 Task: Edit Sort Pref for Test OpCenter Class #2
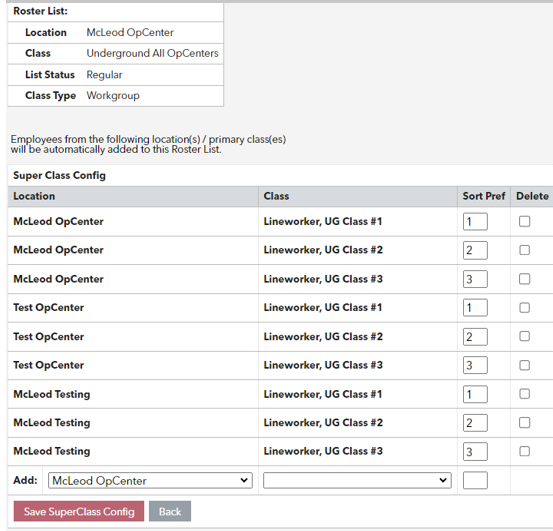(475, 336)
